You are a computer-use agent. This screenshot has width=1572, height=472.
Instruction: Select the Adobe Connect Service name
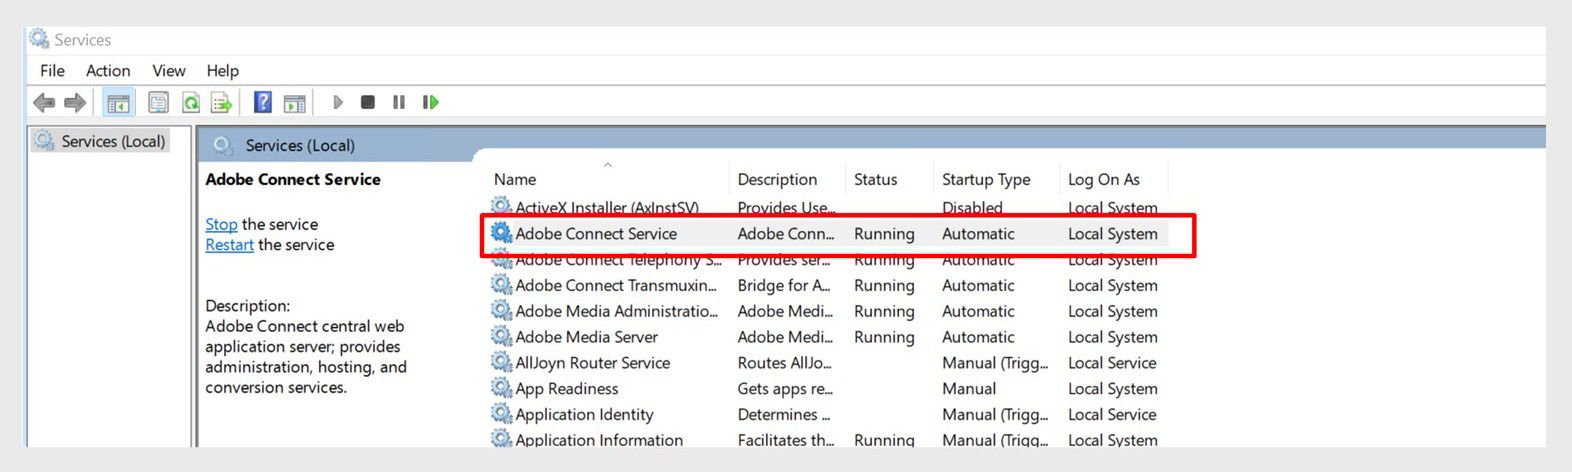596,233
